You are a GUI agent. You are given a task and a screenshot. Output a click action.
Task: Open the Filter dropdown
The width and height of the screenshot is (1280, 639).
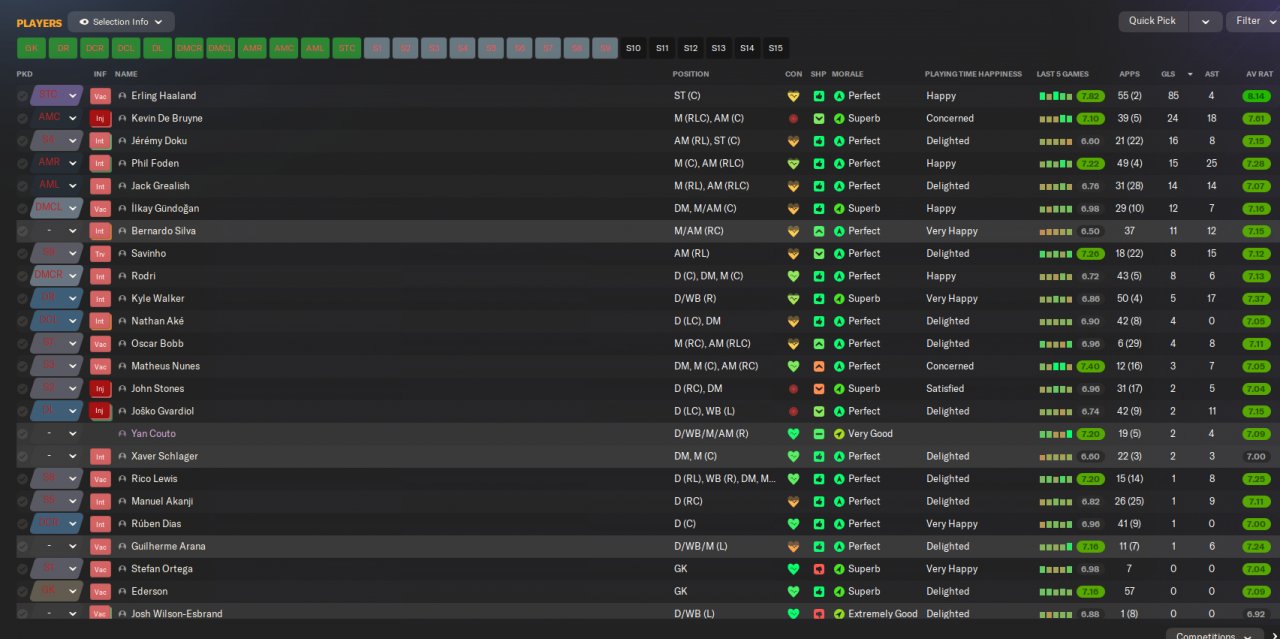pos(1256,21)
